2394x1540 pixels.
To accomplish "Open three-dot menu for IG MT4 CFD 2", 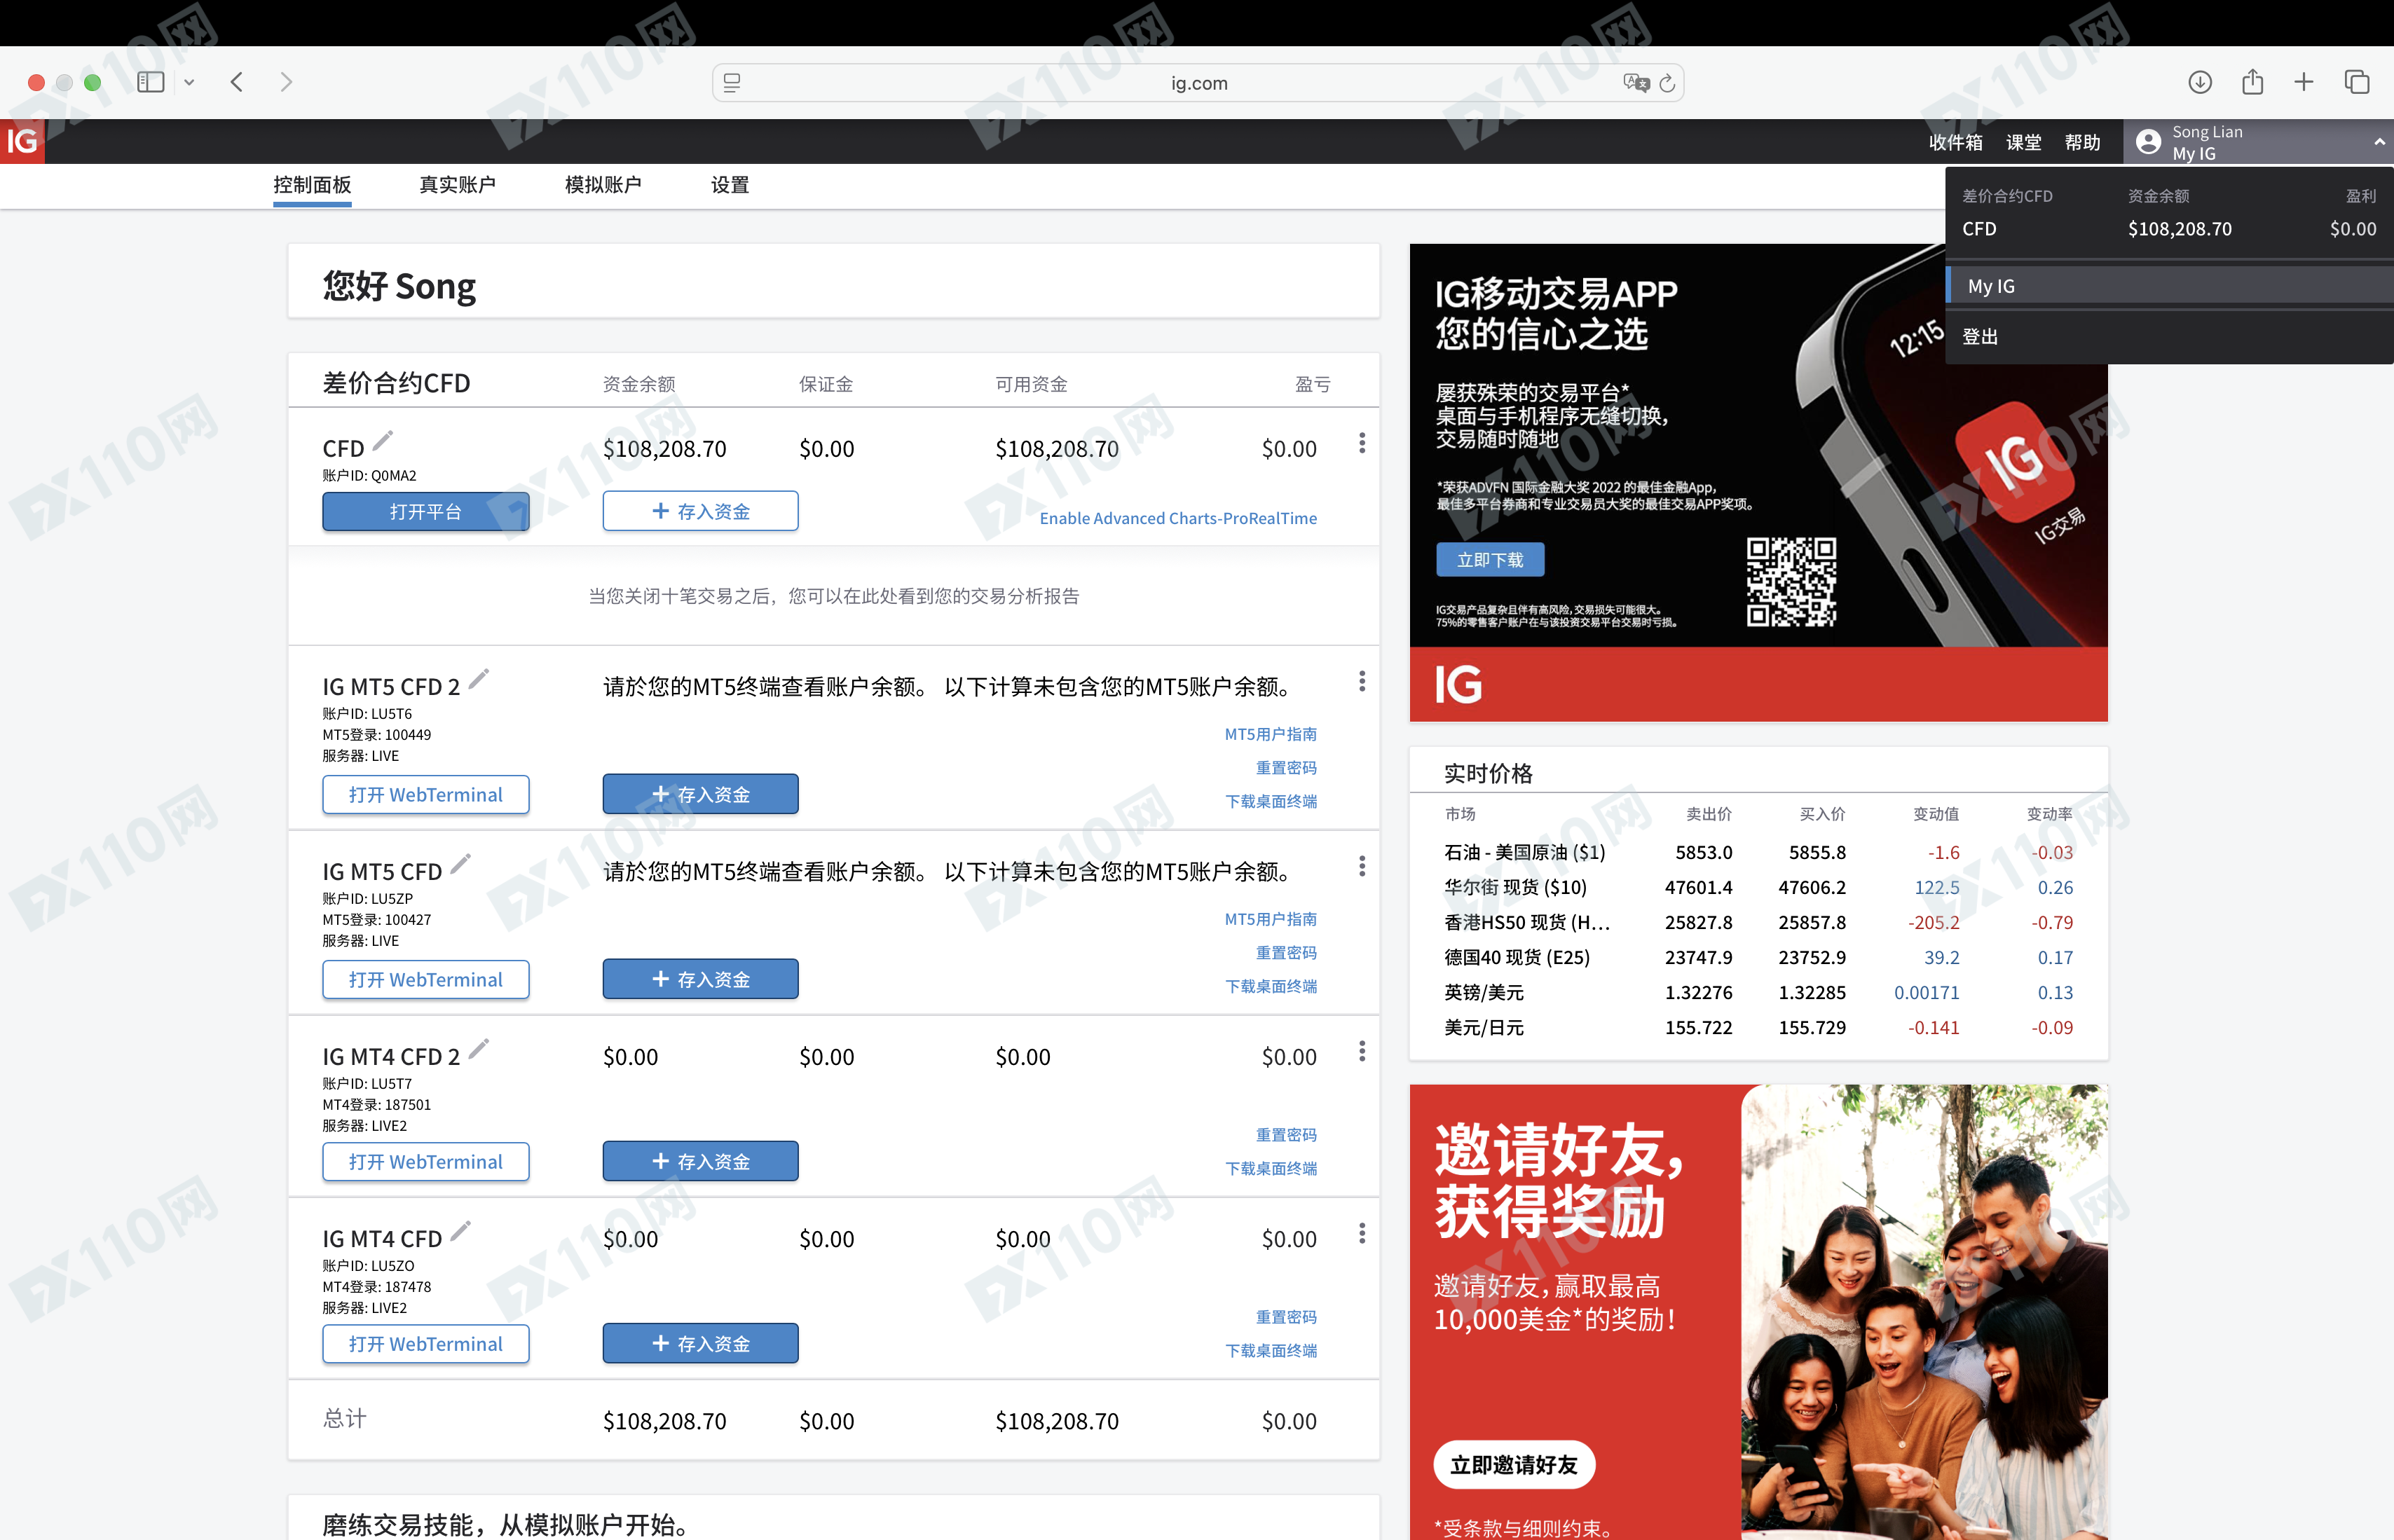I will pos(1361,1051).
